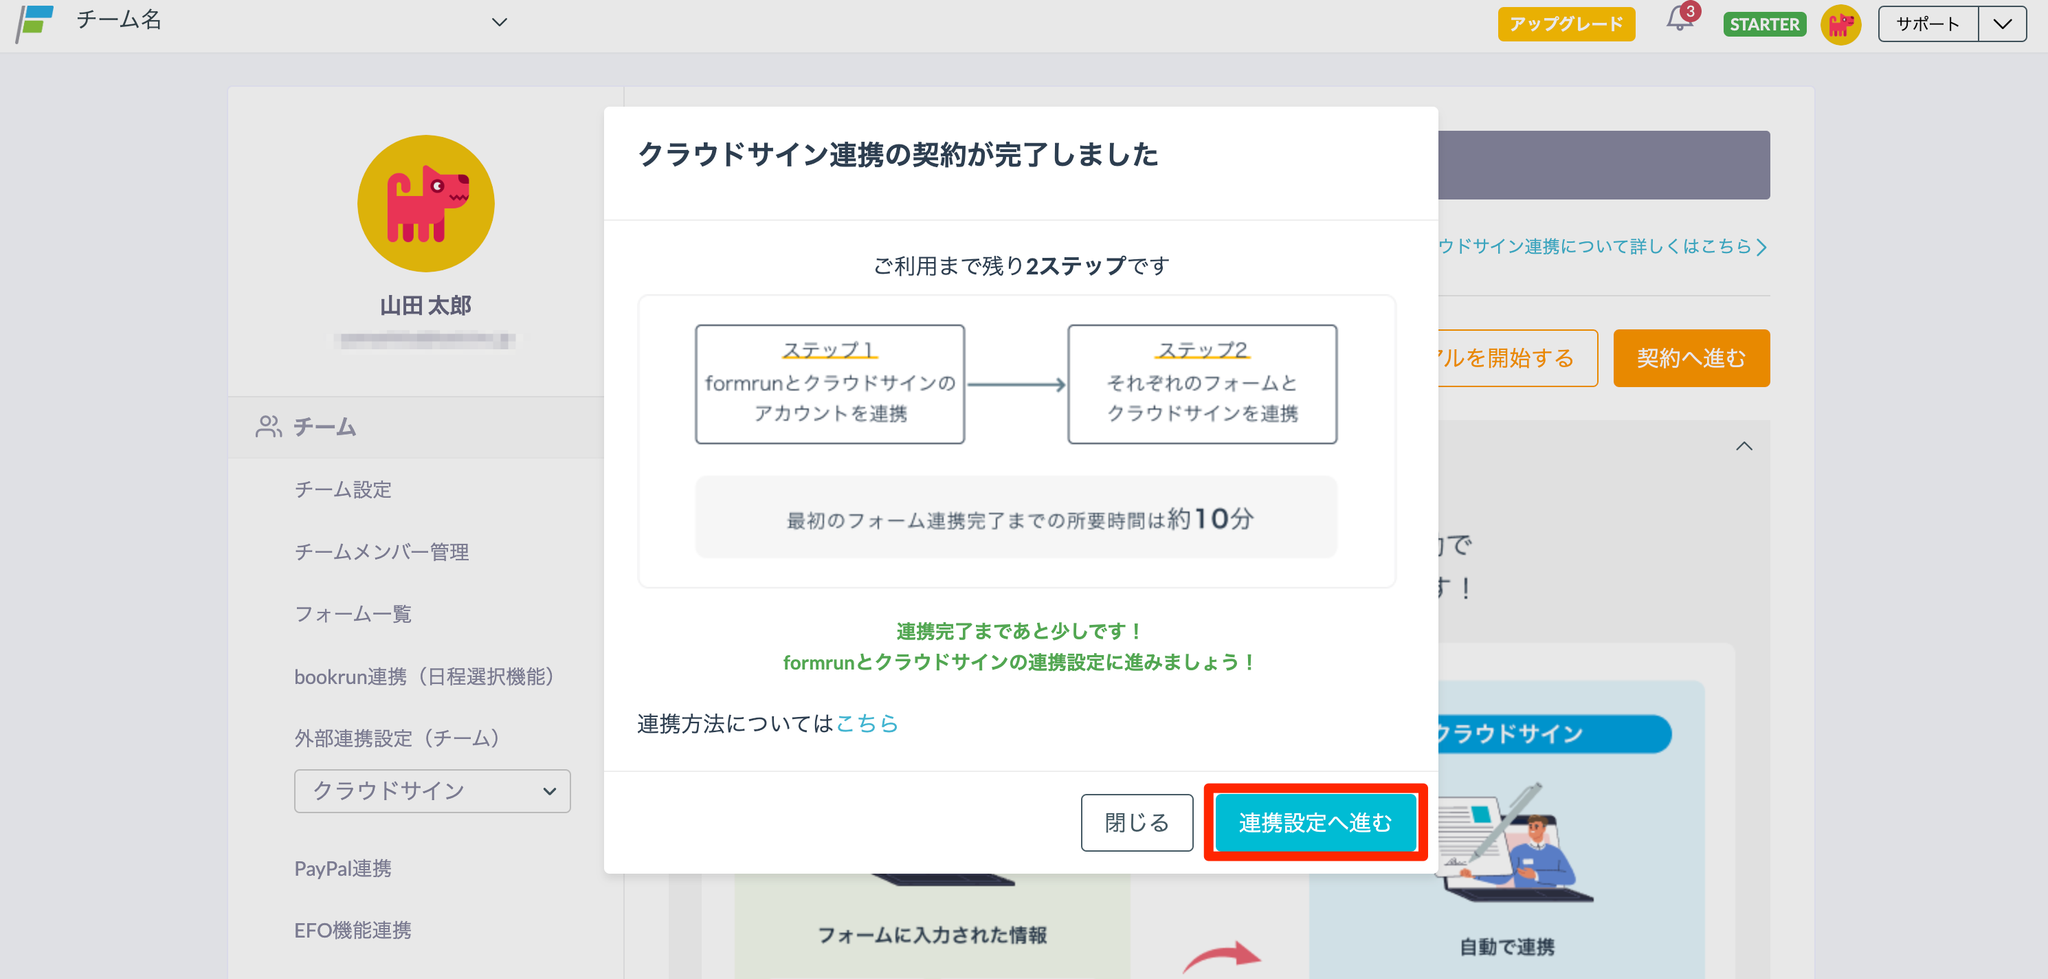Viewport: 2048px width, 979px height.
Task: Click the アップグレード button
Action: pyautogui.click(x=1566, y=24)
